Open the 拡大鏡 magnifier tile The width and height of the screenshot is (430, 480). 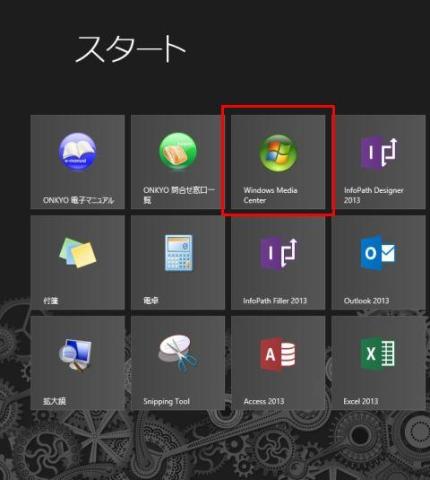point(78,363)
